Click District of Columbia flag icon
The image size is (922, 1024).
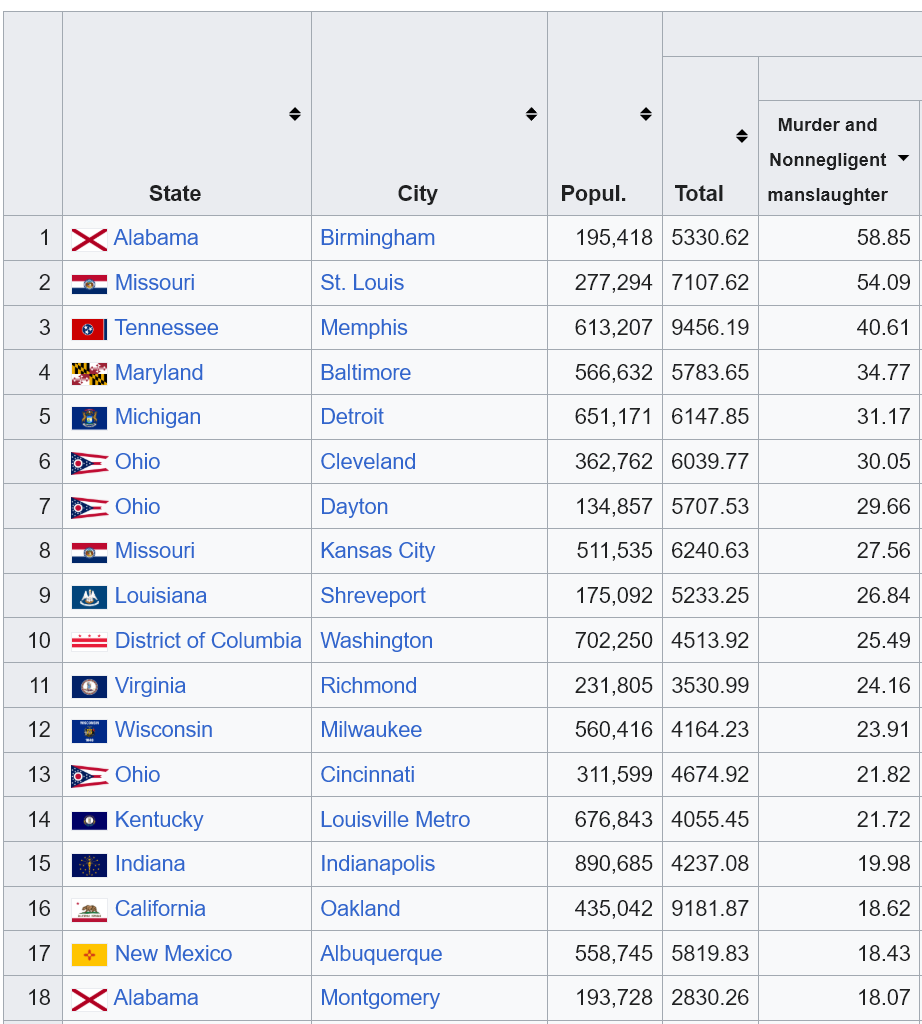click(89, 642)
